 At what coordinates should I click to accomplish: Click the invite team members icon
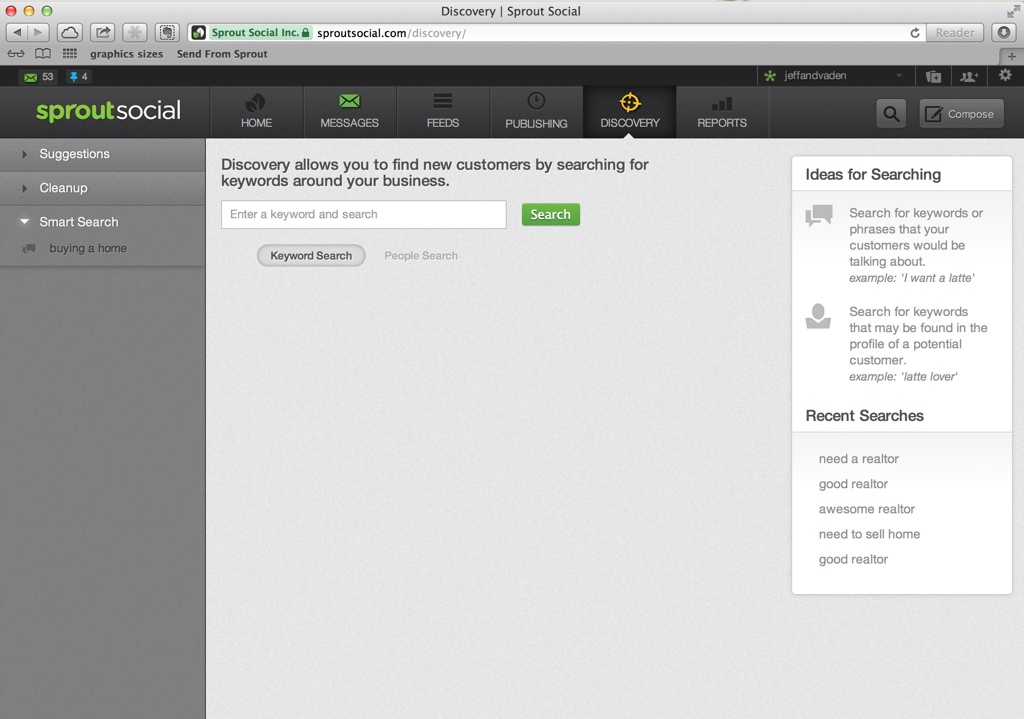pos(969,76)
